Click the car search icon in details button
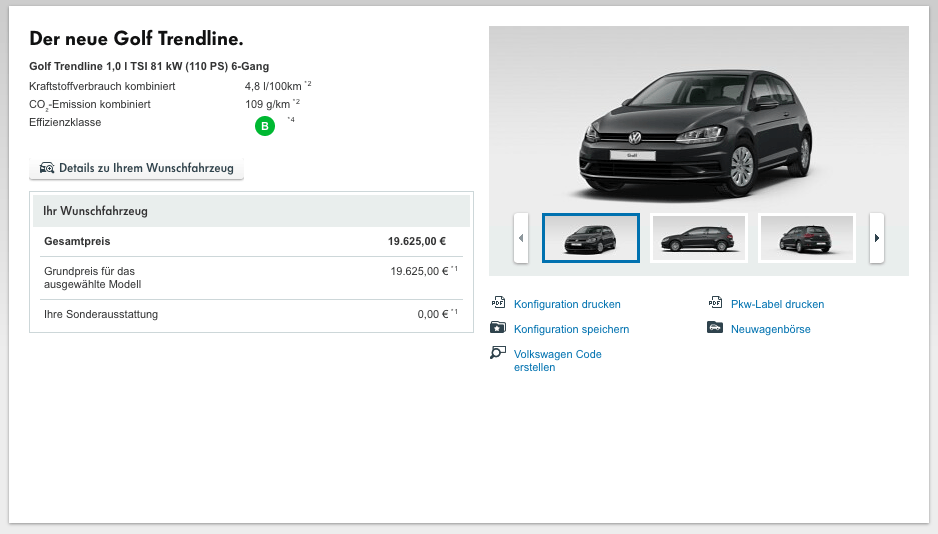This screenshot has height=534, width=938. click(x=47, y=168)
